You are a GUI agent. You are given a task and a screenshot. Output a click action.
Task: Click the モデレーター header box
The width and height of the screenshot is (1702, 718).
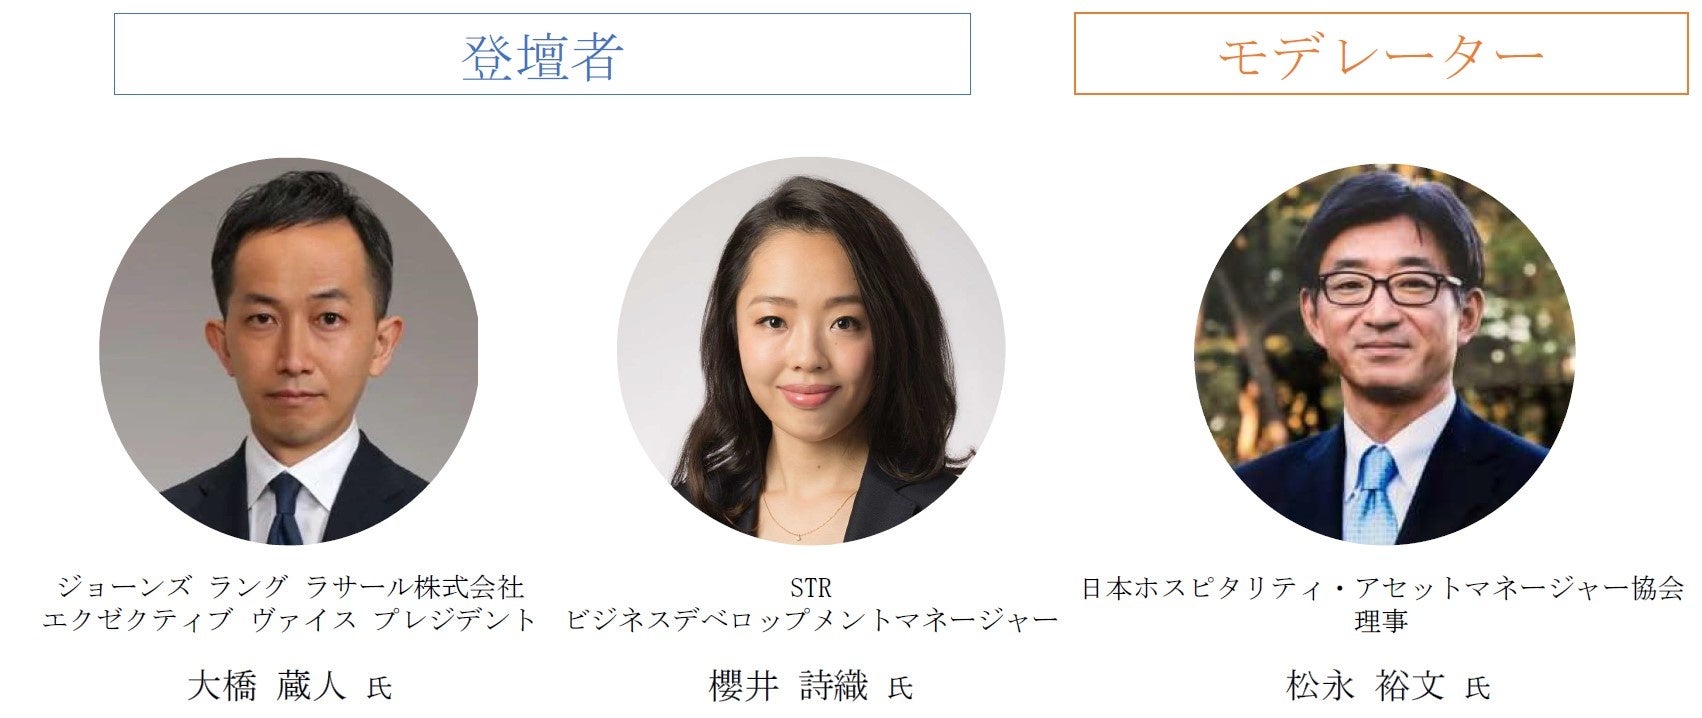coord(1381,54)
